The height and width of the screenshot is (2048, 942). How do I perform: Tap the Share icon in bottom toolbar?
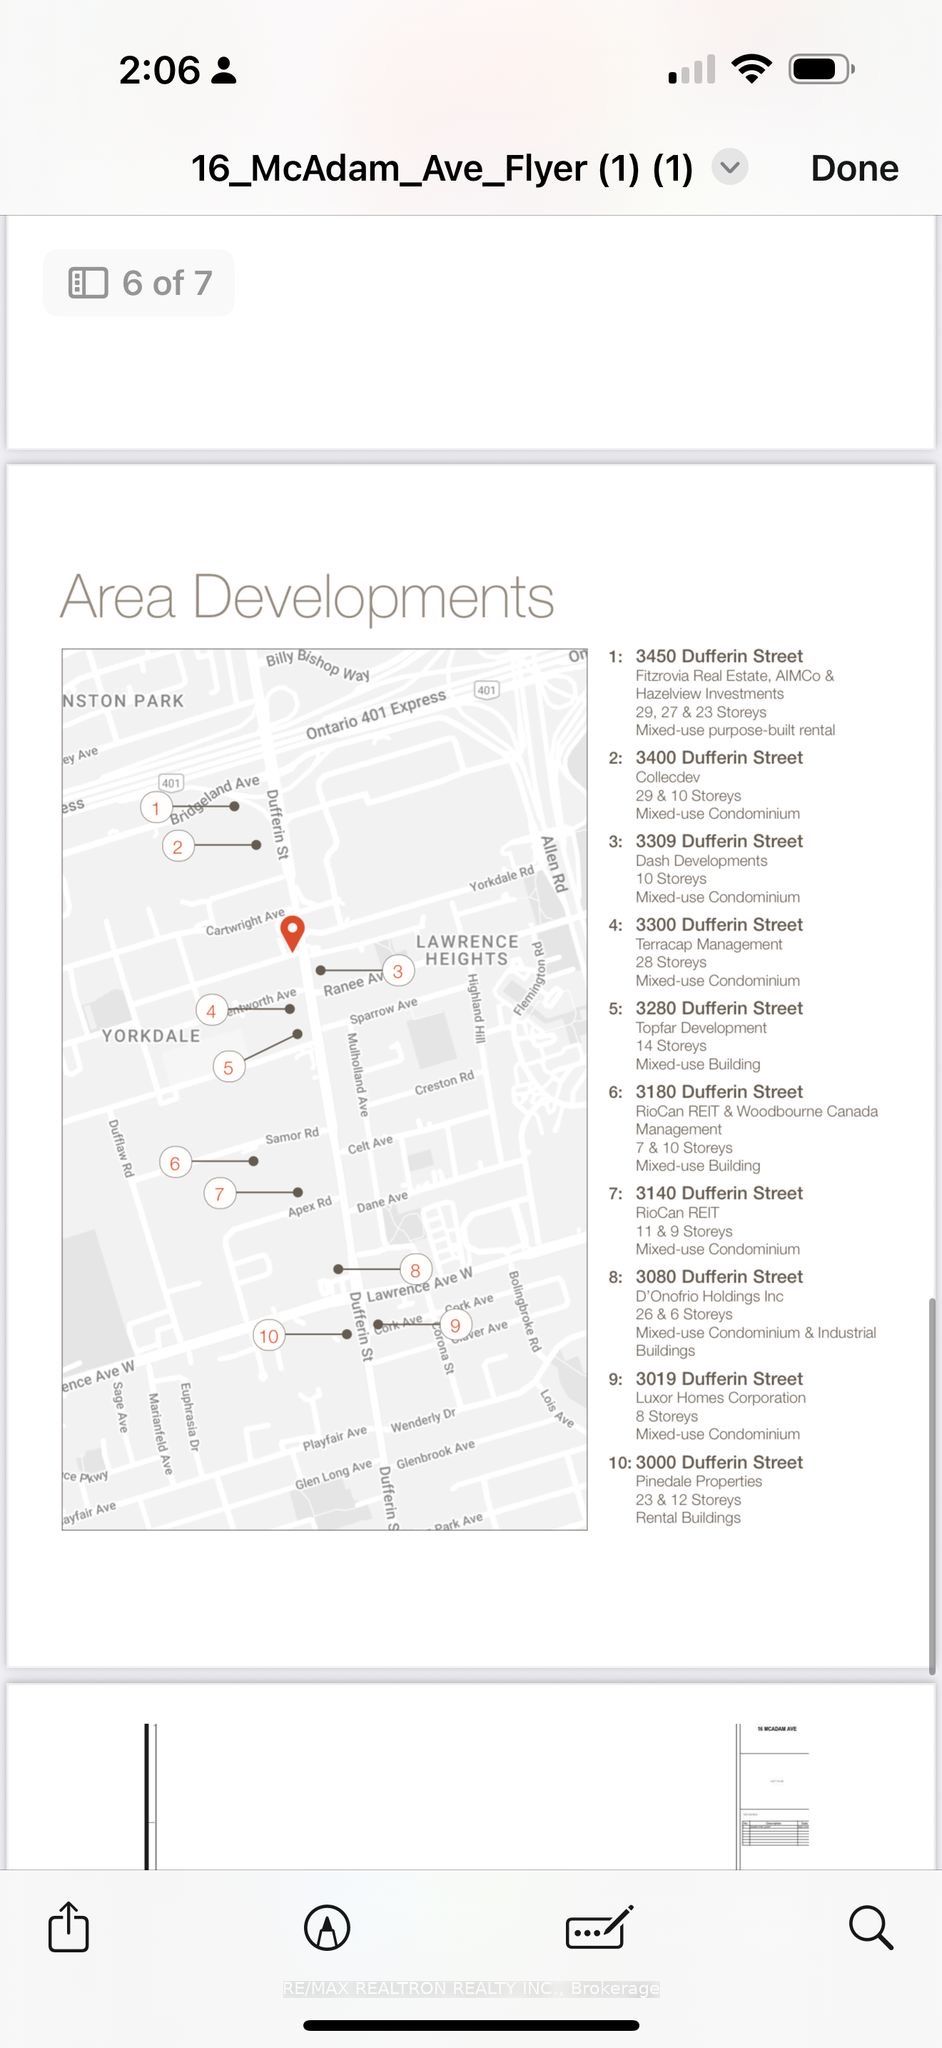pos(69,1926)
